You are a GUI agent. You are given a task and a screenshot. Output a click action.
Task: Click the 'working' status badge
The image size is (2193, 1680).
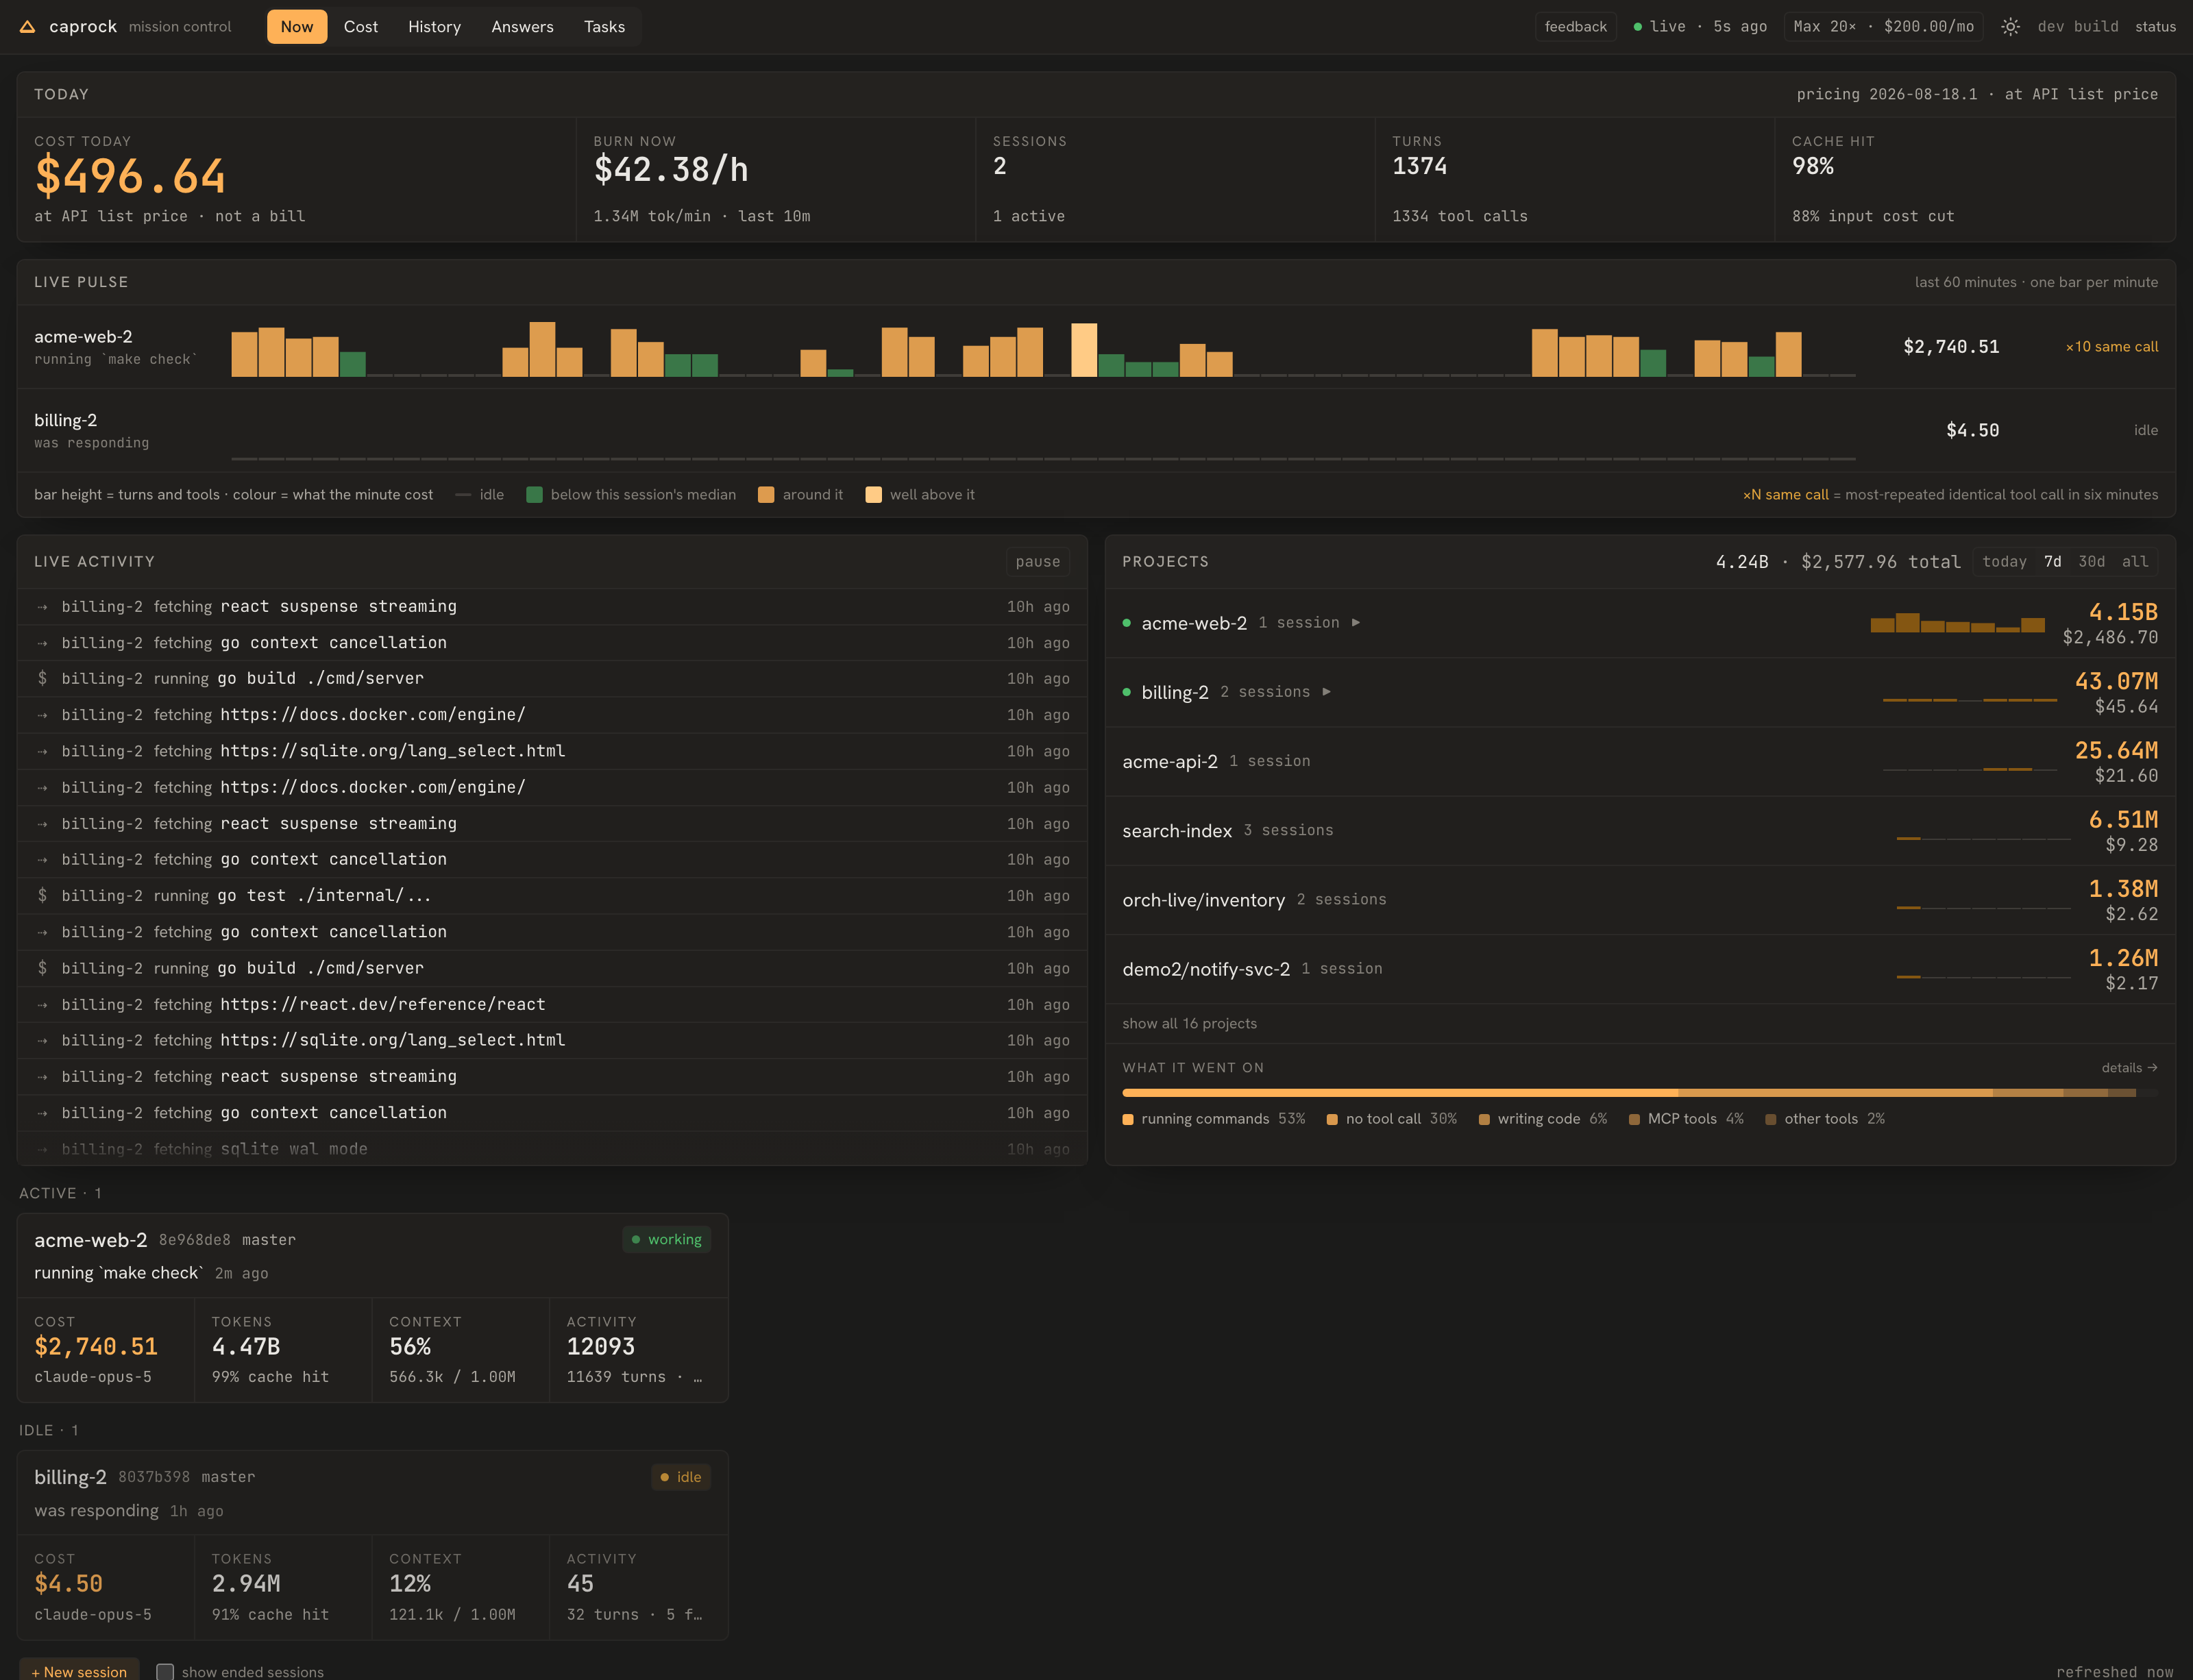(666, 1240)
